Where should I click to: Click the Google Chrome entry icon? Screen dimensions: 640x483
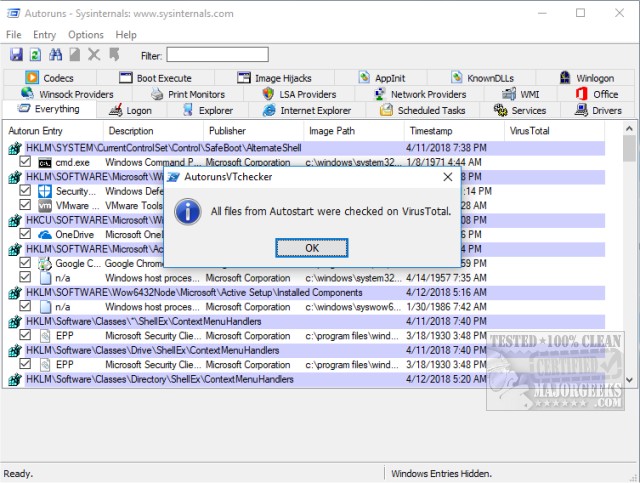(x=45, y=264)
